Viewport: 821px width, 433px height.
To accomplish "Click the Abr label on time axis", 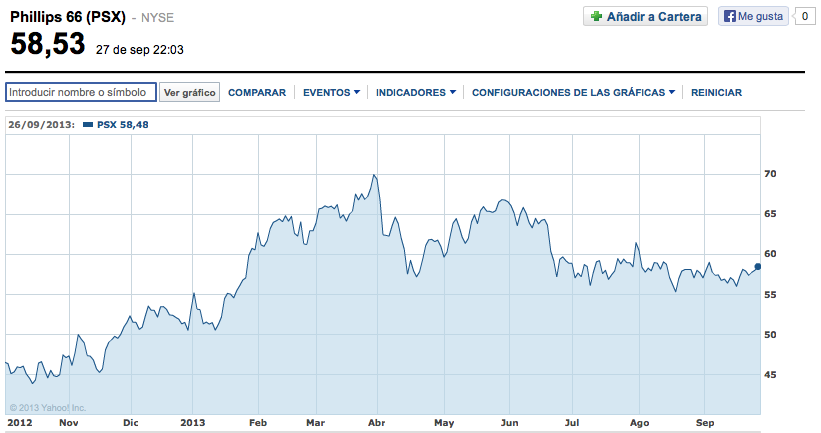I will 376,423.
